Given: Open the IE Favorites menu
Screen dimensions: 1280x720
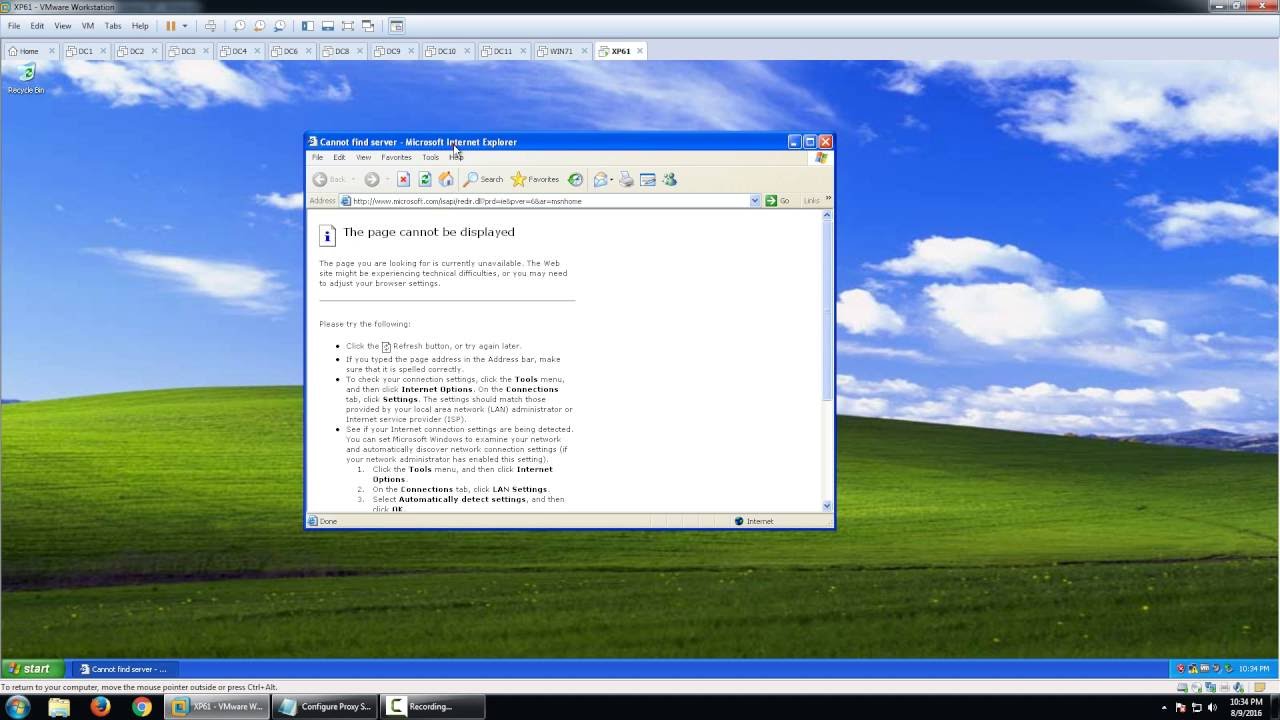Looking at the screenshot, I should pyautogui.click(x=396, y=157).
